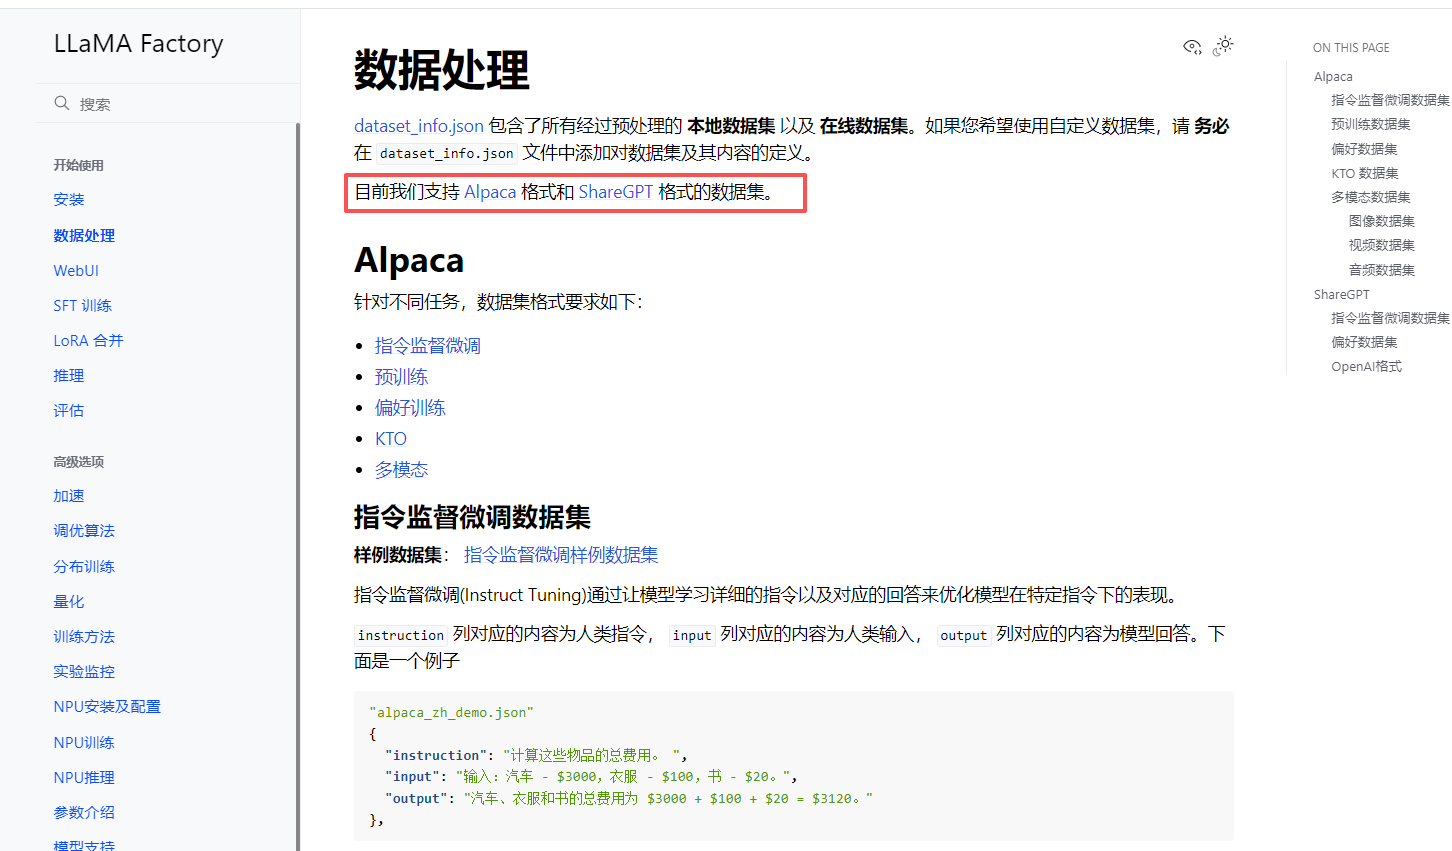Click the Alpaca section heading
Viewport: 1452px width, 851px height.
409,260
